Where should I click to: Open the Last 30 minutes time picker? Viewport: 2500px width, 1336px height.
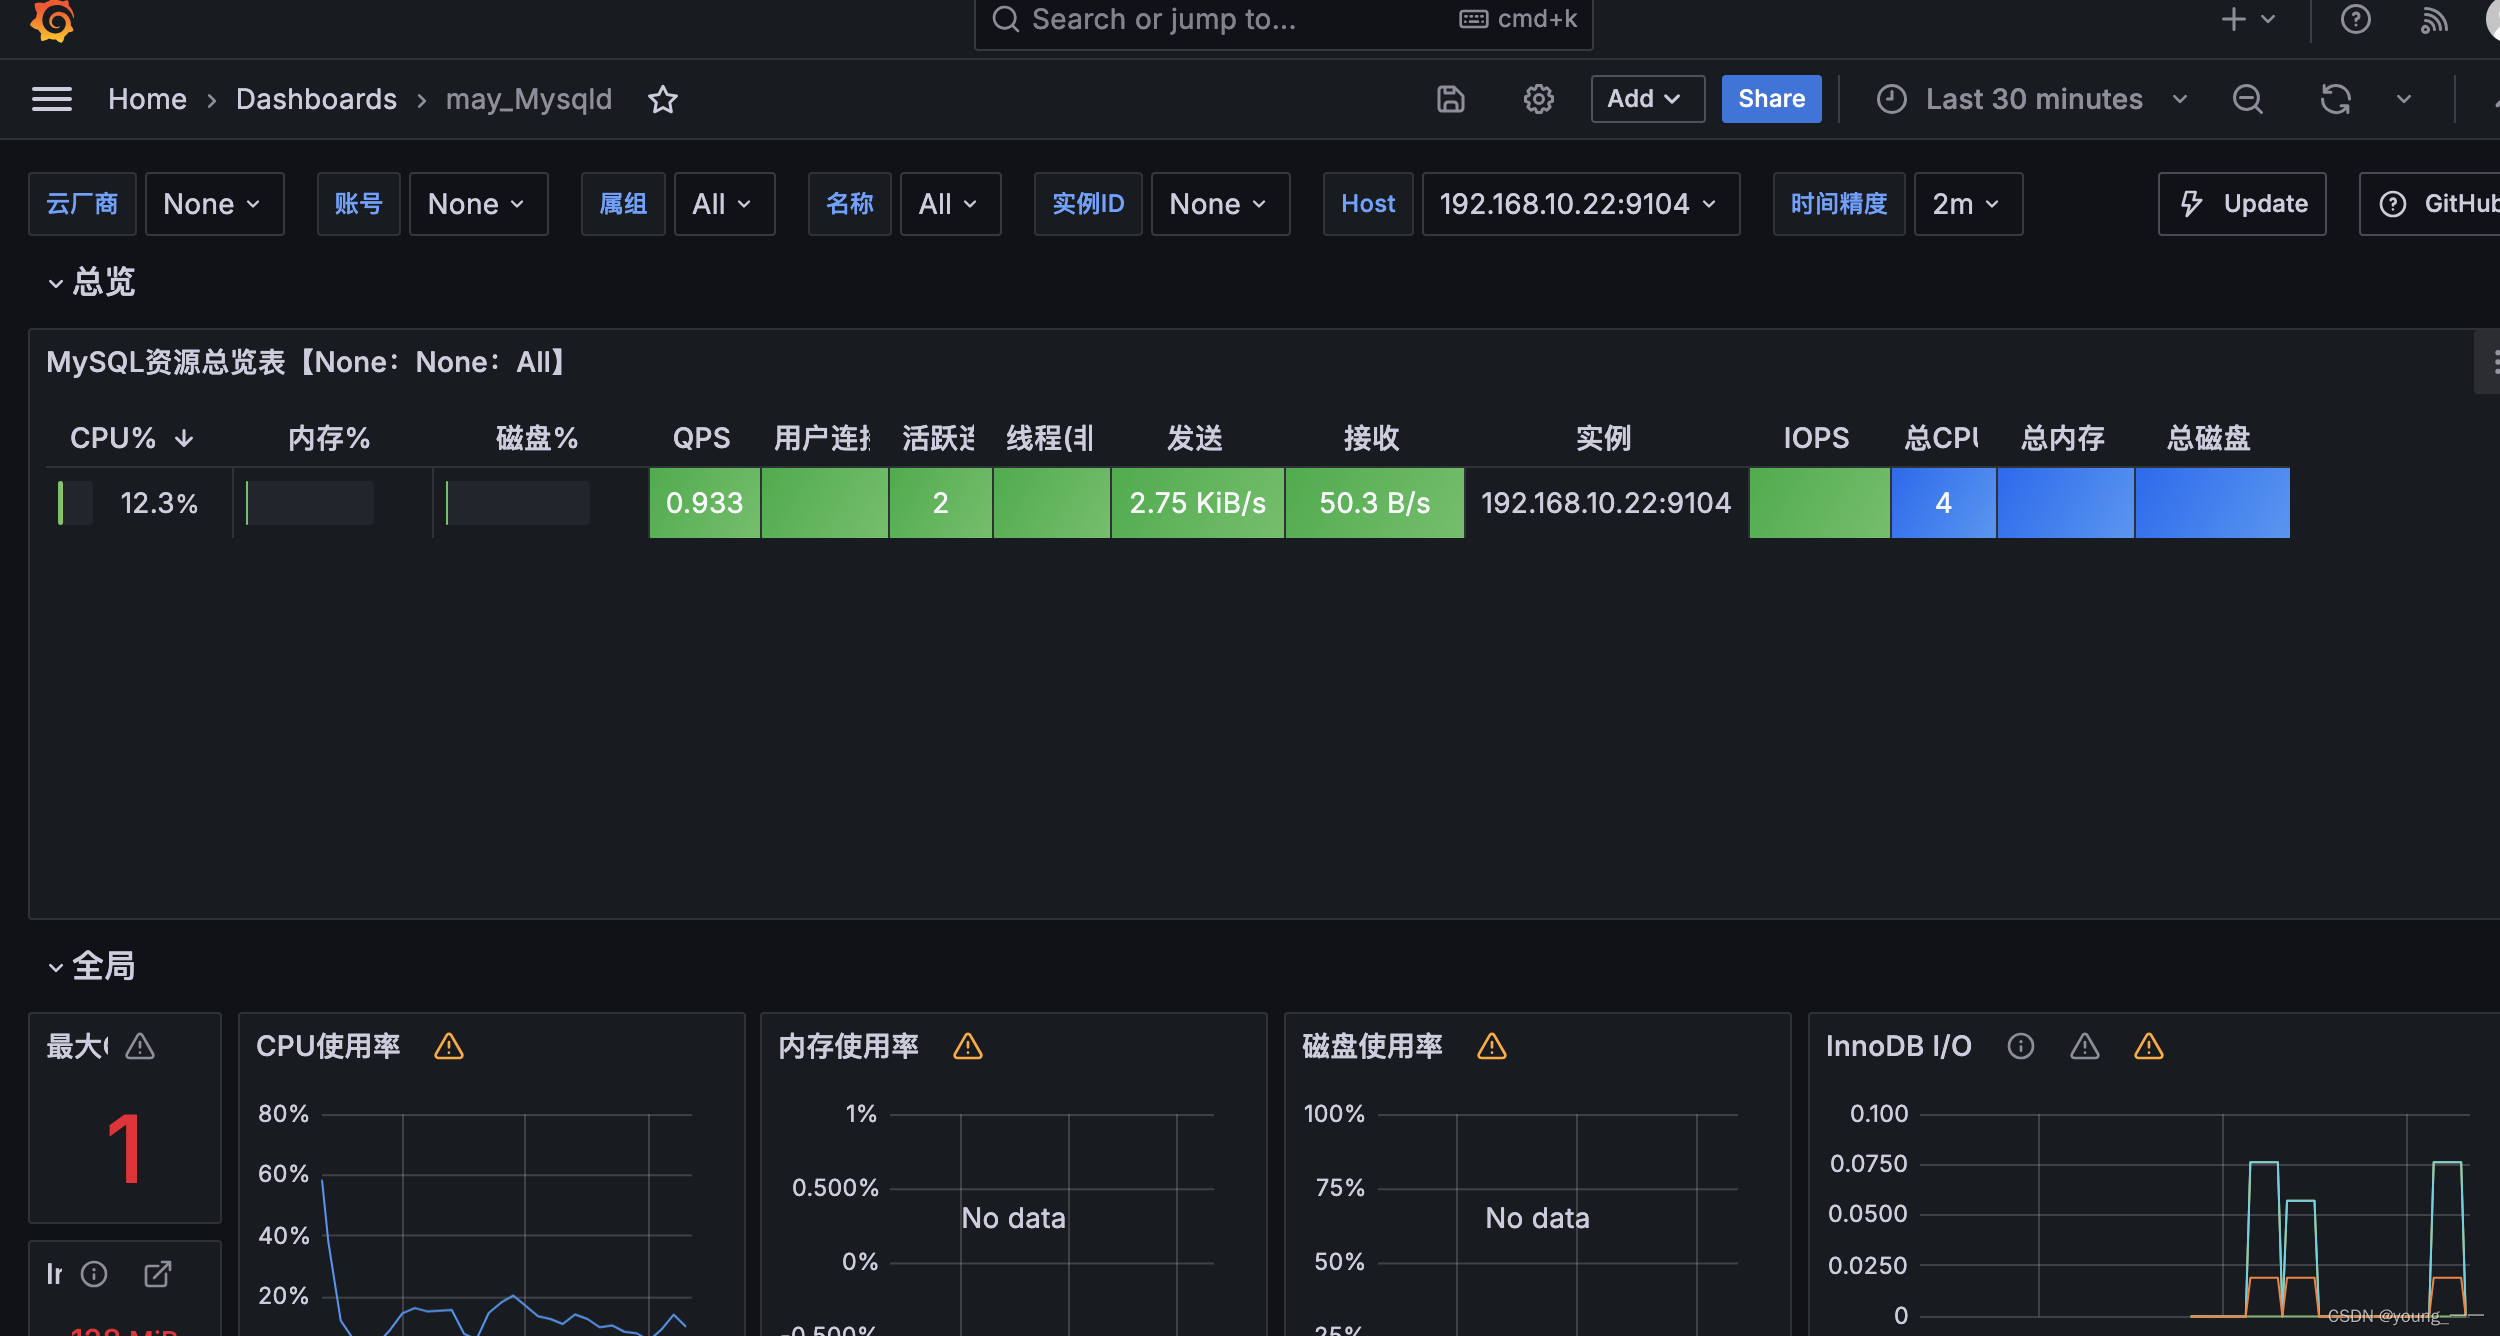(x=2033, y=99)
